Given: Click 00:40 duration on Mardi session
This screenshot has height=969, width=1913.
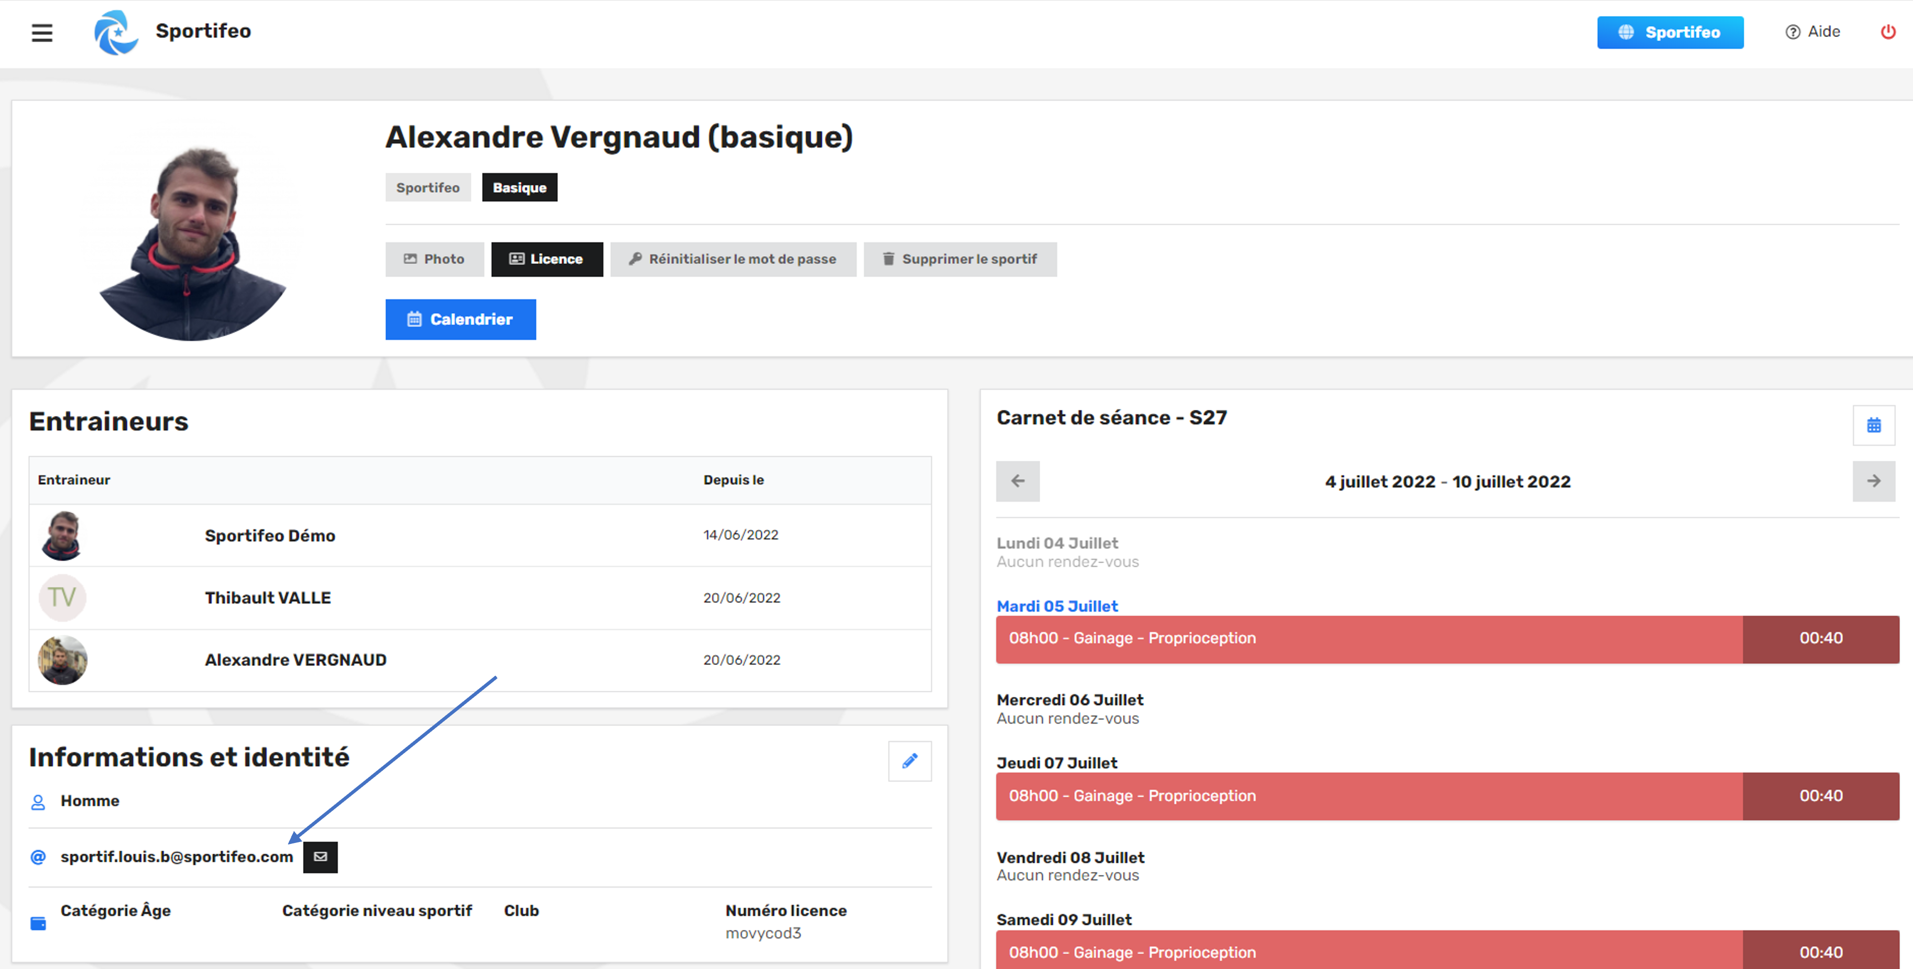Looking at the screenshot, I should point(1821,639).
